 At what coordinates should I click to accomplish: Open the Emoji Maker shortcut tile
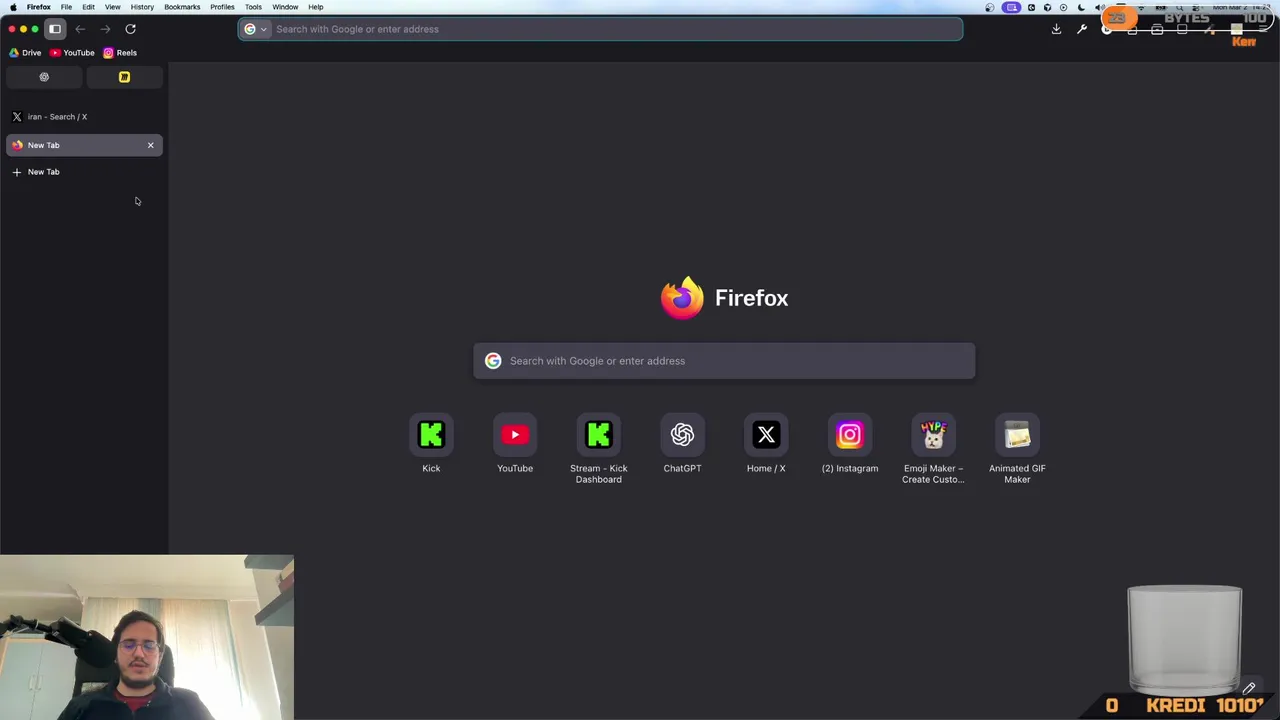click(x=933, y=450)
